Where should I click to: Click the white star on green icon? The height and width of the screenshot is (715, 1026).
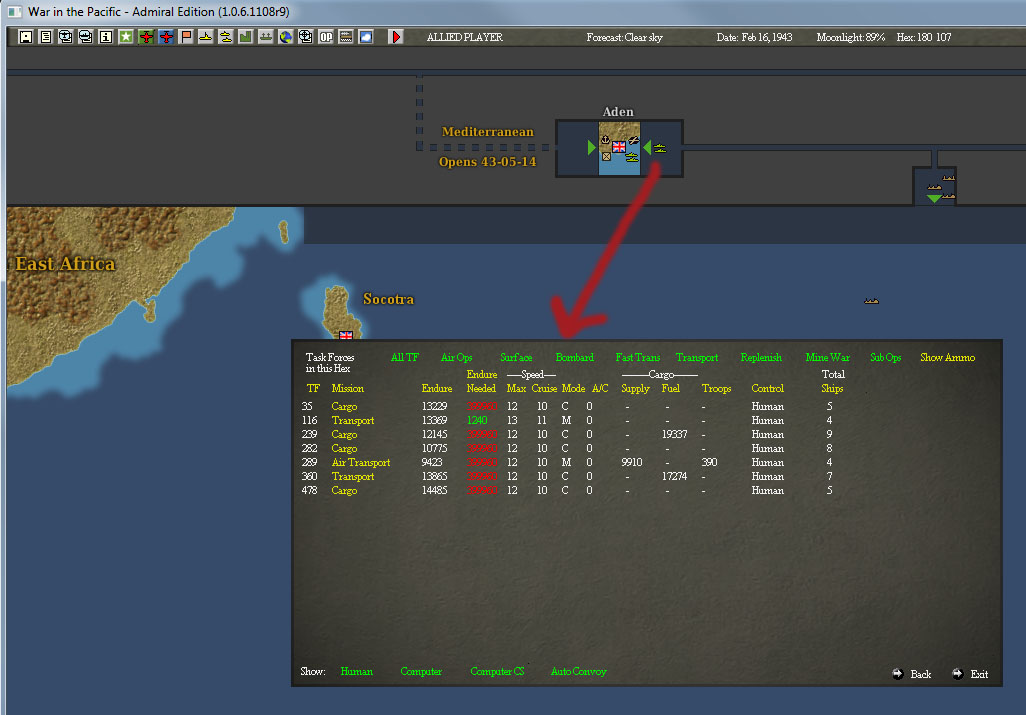tap(126, 37)
